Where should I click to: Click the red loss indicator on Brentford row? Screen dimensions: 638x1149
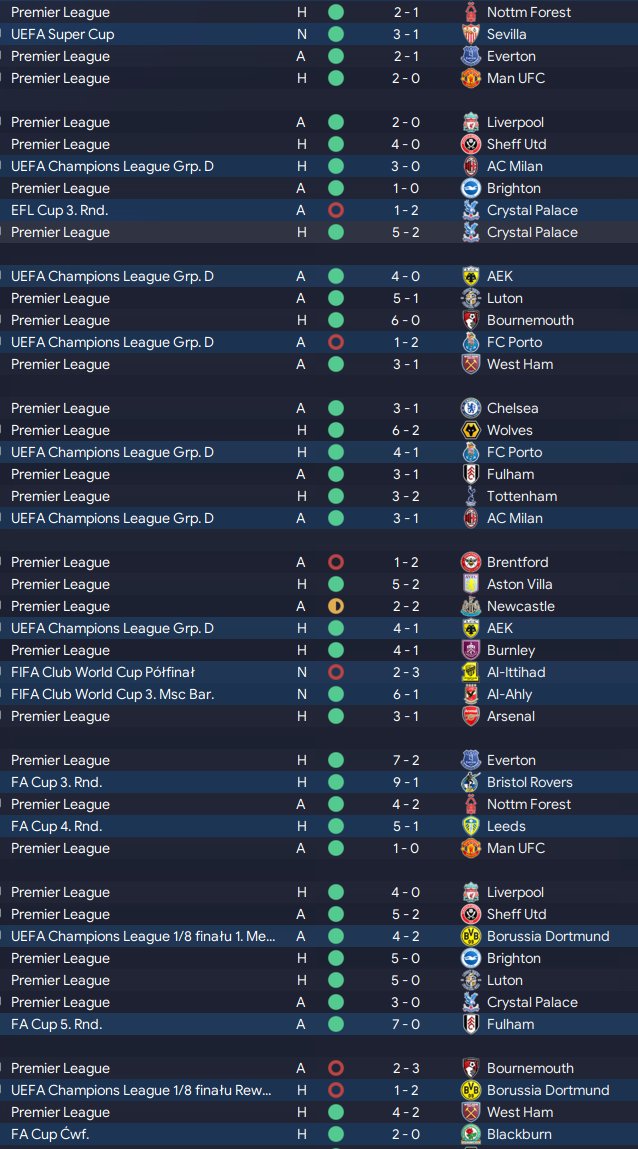coord(336,562)
